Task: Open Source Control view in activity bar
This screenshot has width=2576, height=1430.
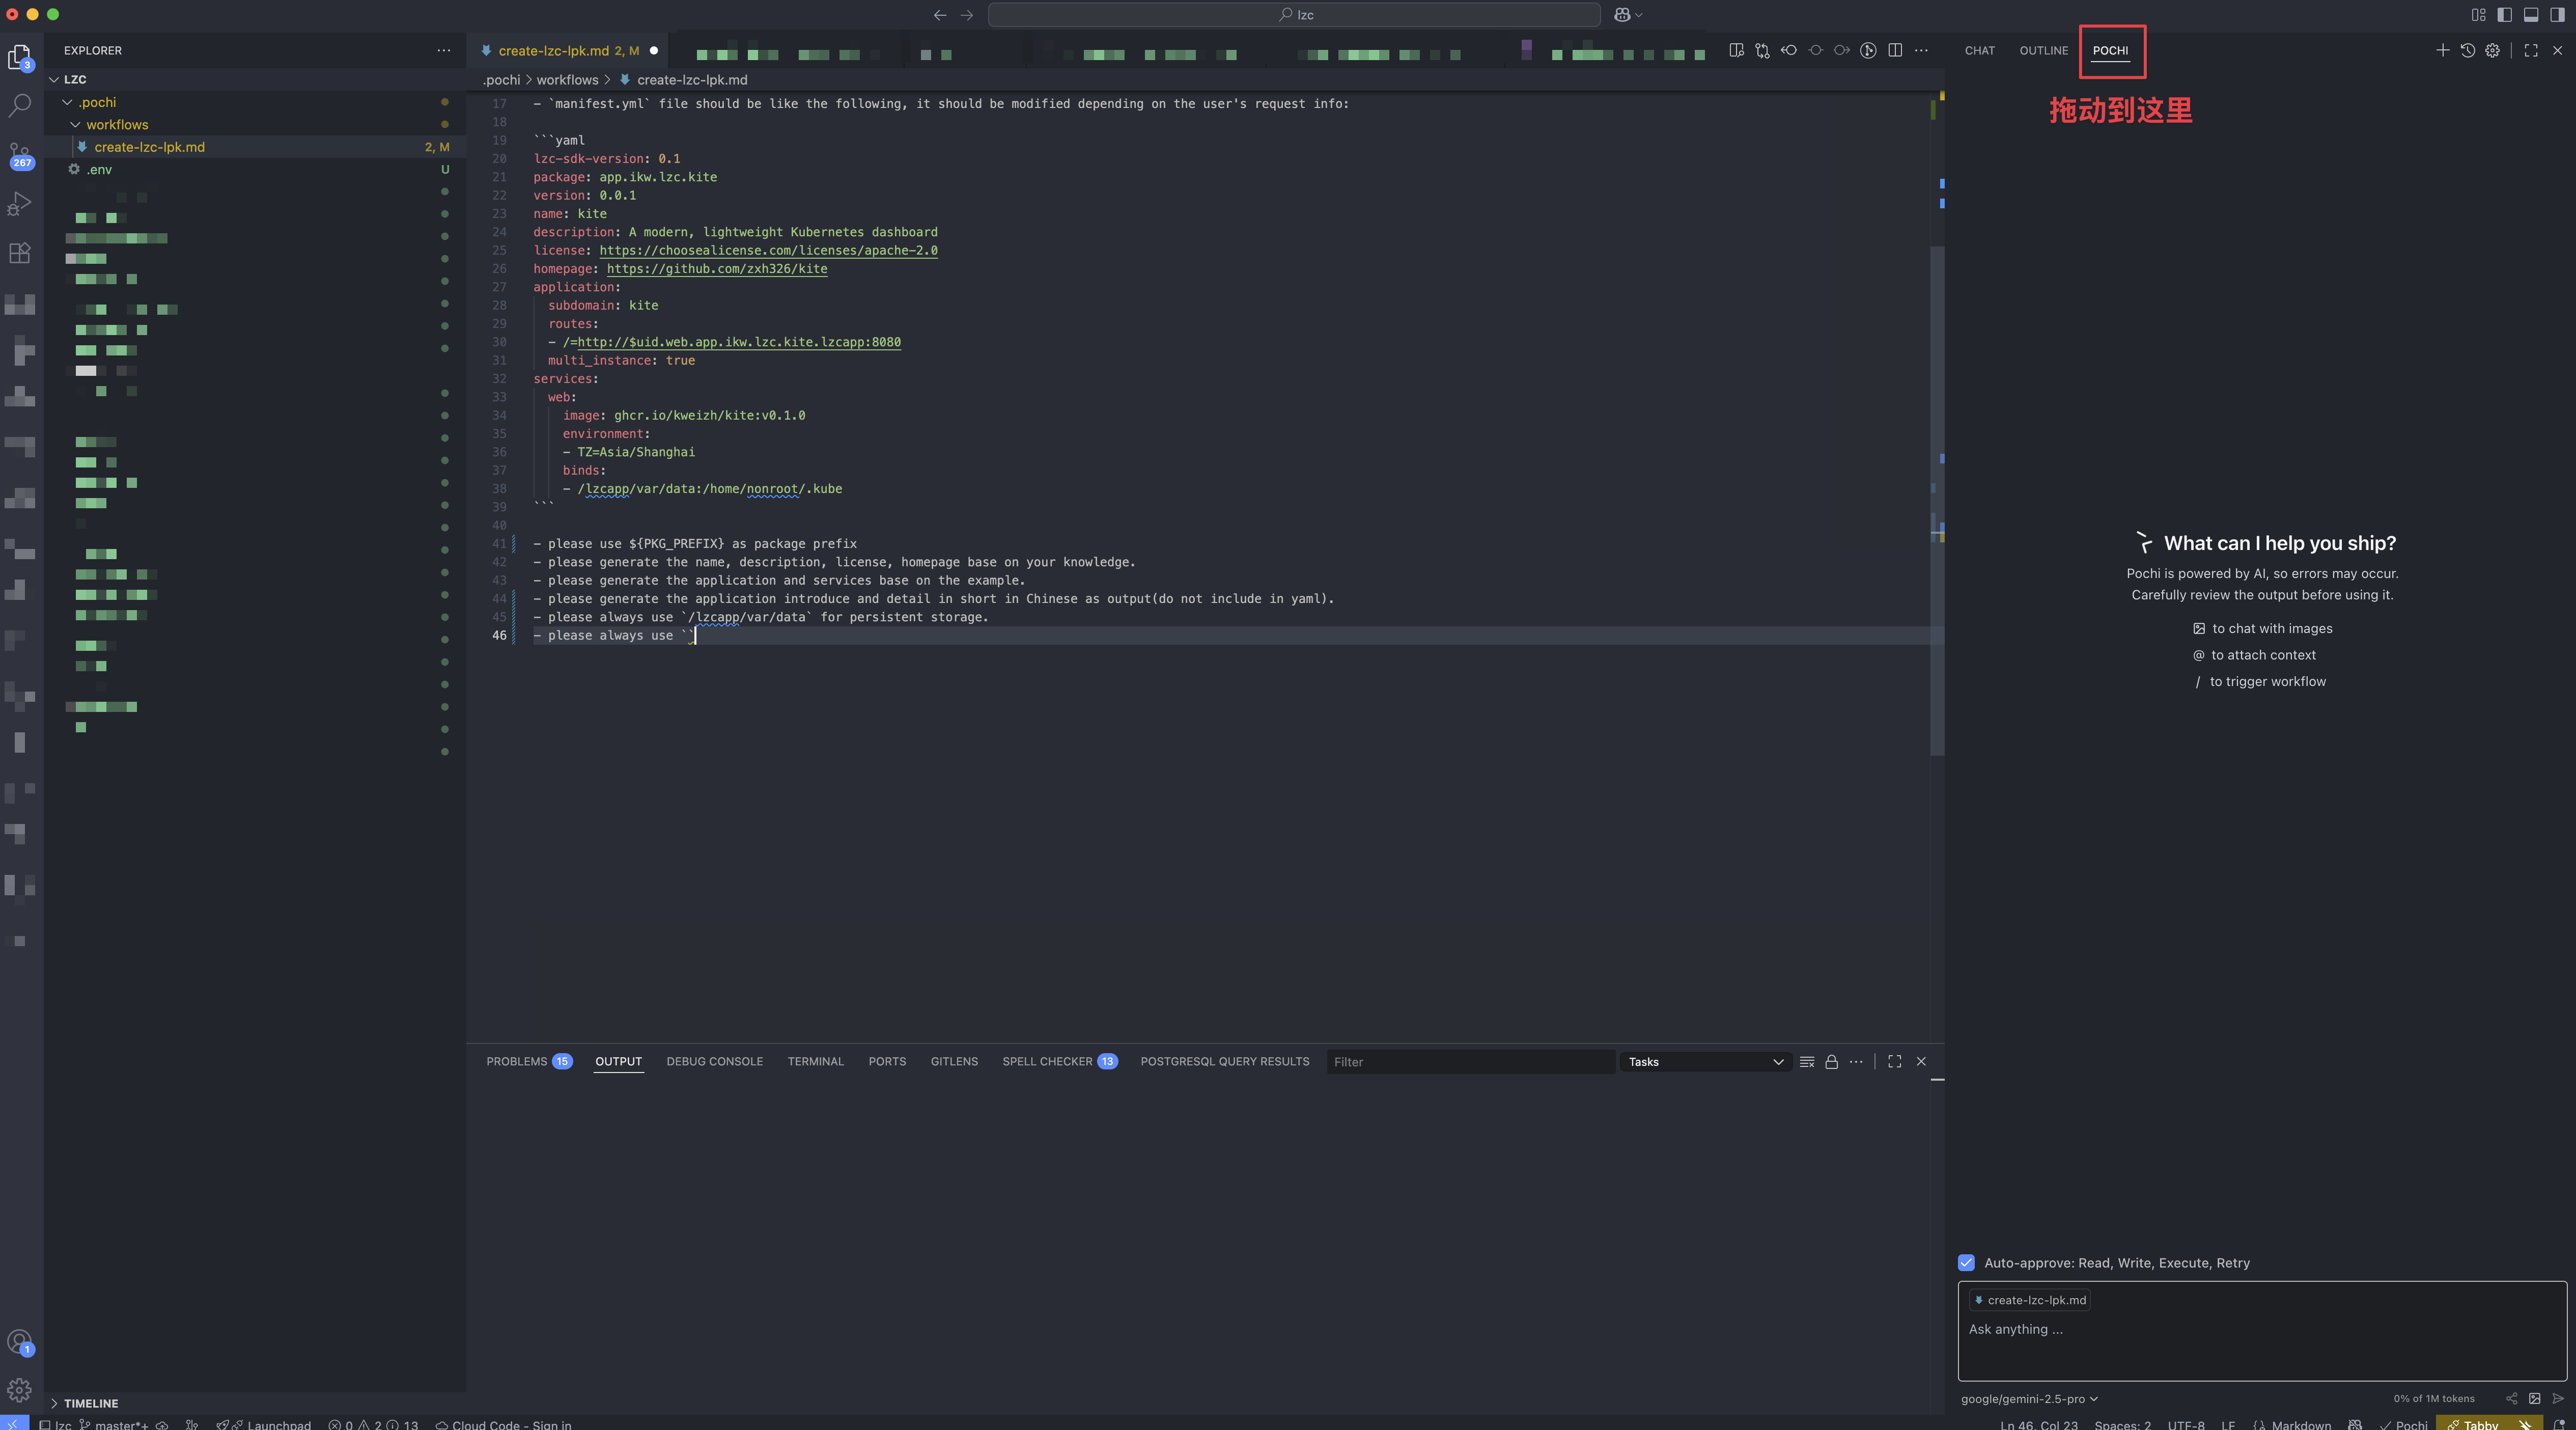Action: coord(20,155)
